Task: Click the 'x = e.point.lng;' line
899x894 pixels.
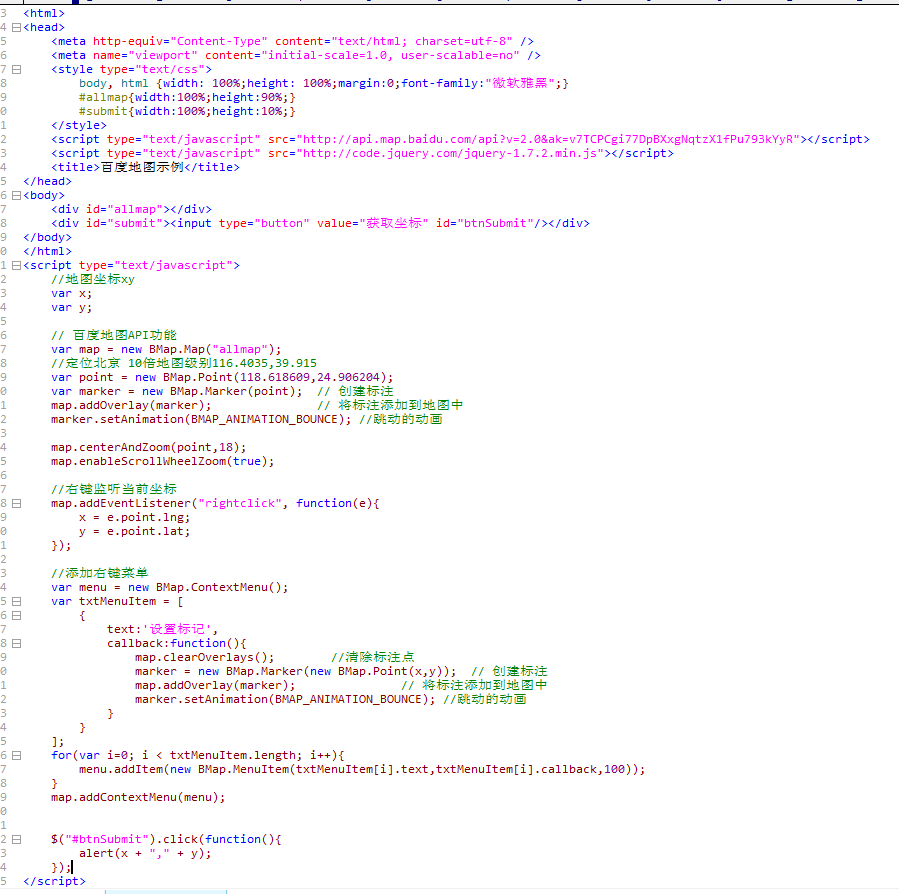Action: point(135,517)
